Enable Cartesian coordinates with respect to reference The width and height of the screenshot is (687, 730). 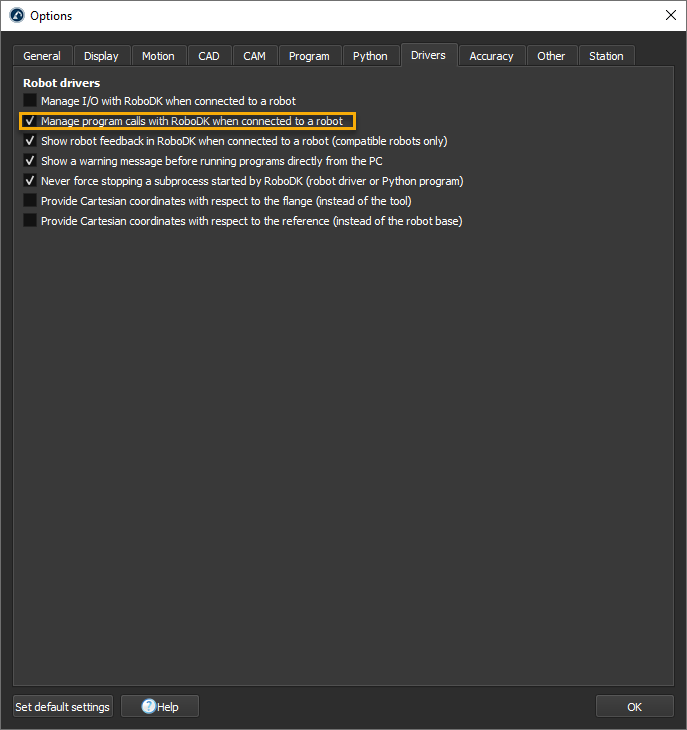pos(30,221)
